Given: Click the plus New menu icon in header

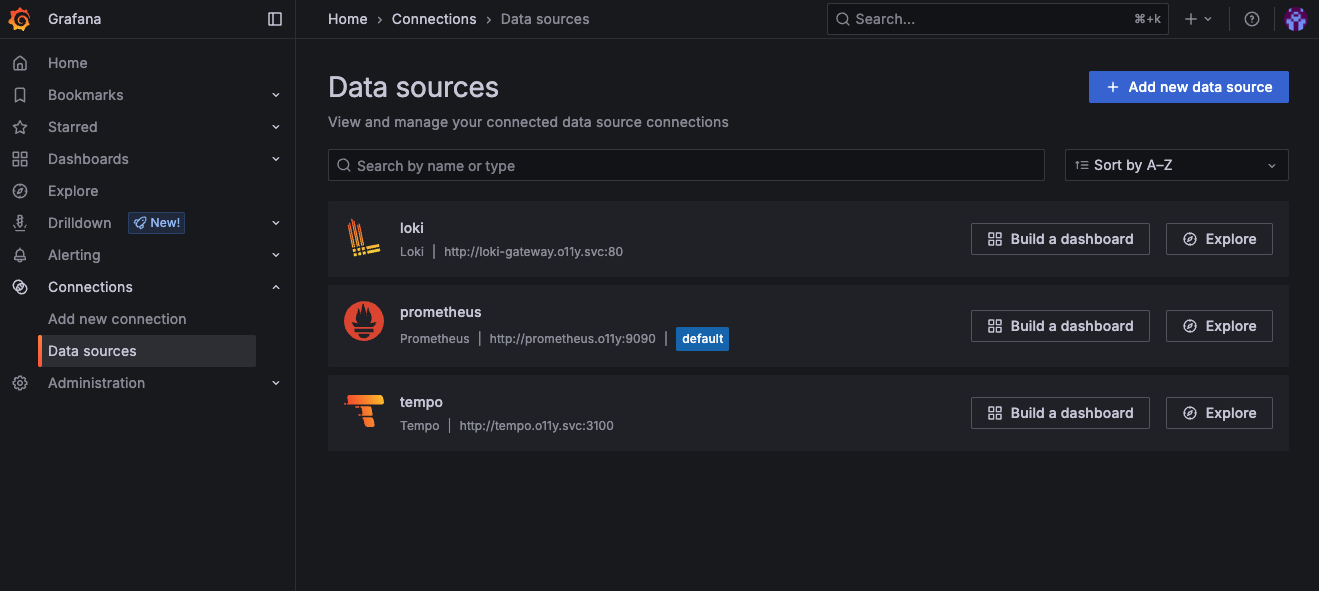Looking at the screenshot, I should (x=1191, y=19).
